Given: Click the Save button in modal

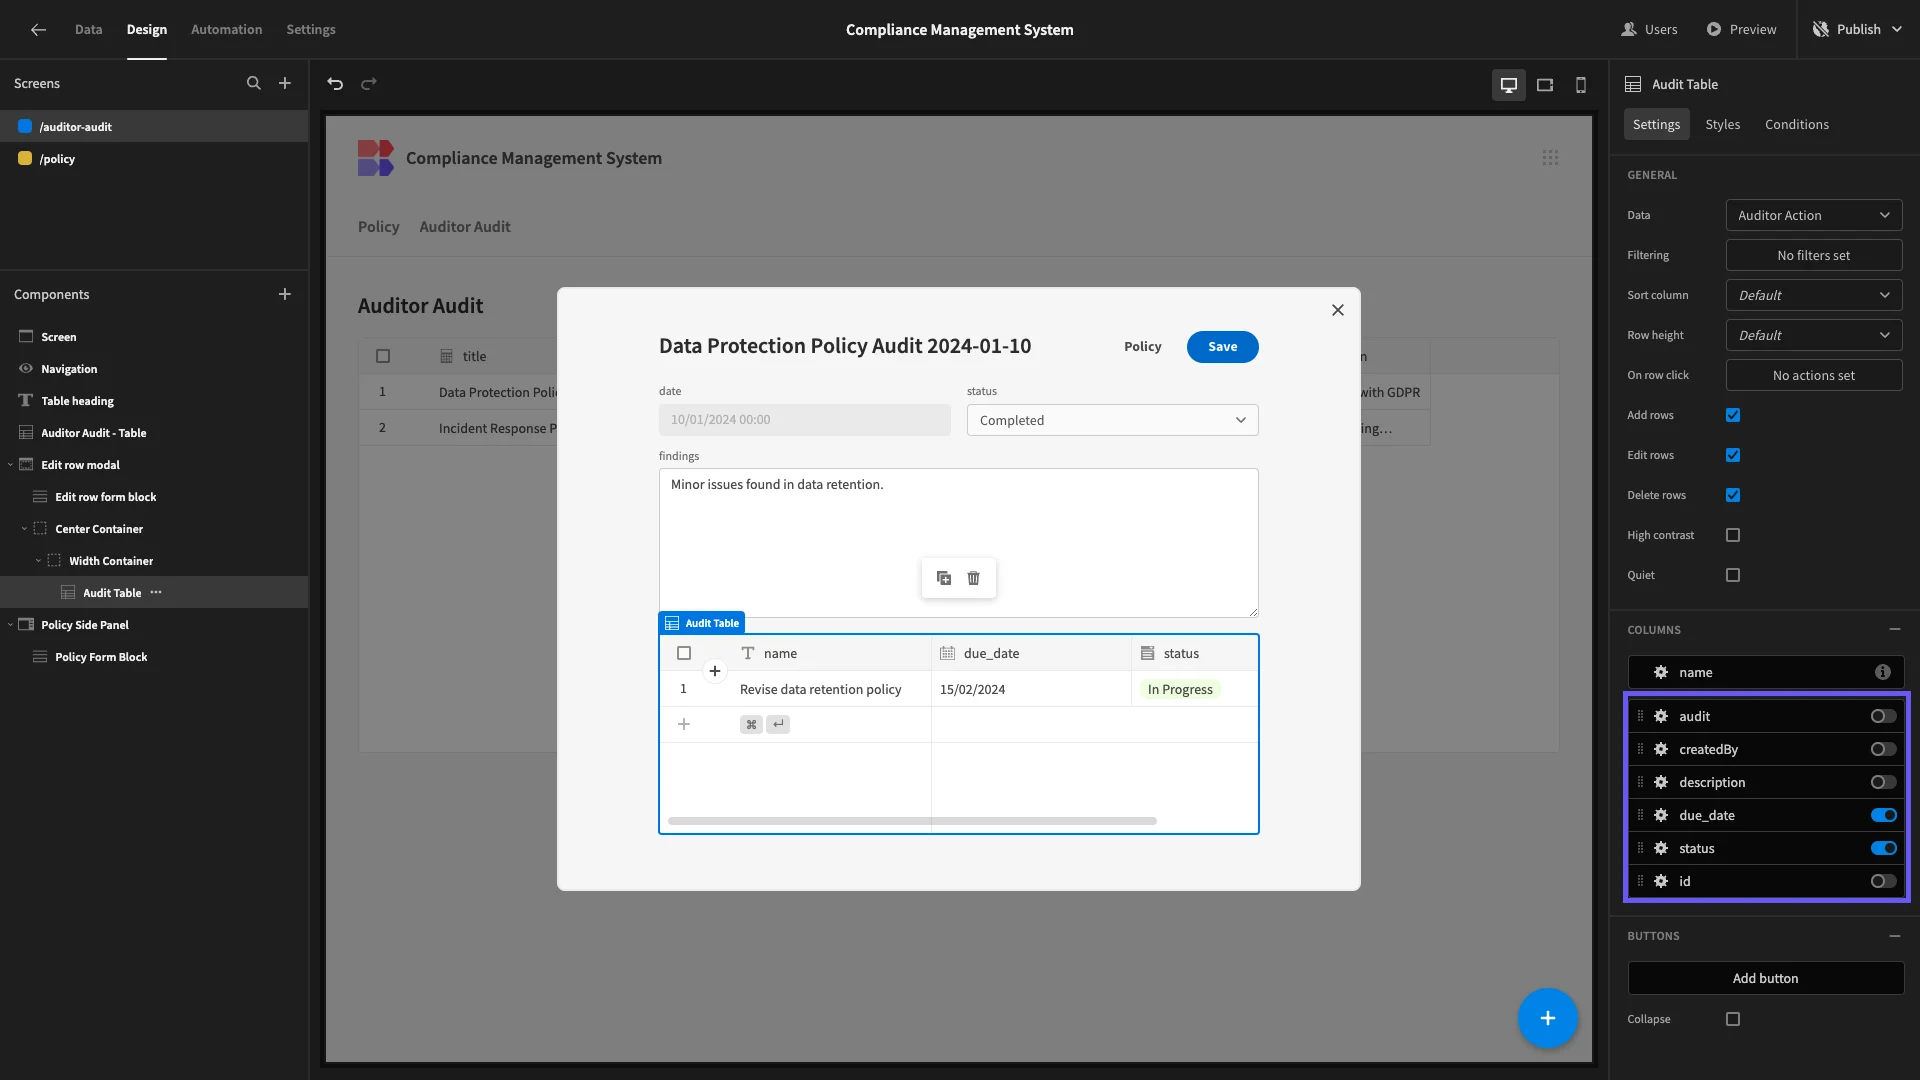Looking at the screenshot, I should (1223, 347).
